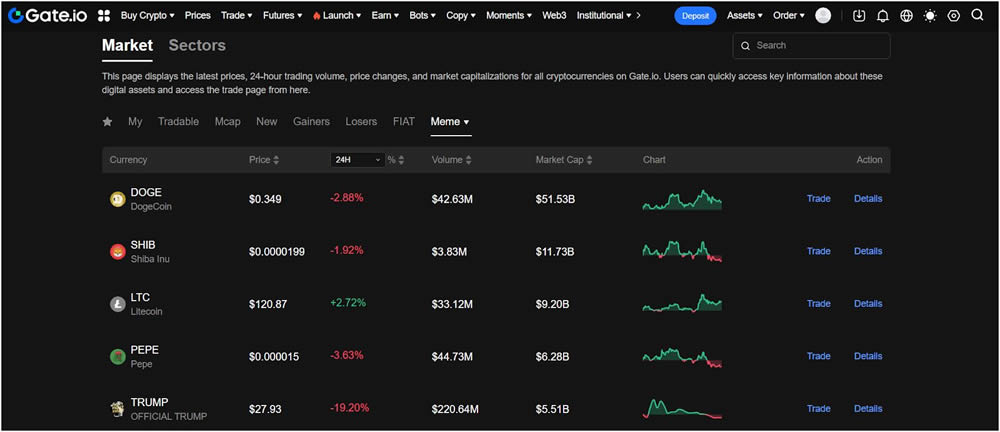Click the LTC price chart thumbnail
Viewport: 1000px width, 432px height.
tap(682, 303)
